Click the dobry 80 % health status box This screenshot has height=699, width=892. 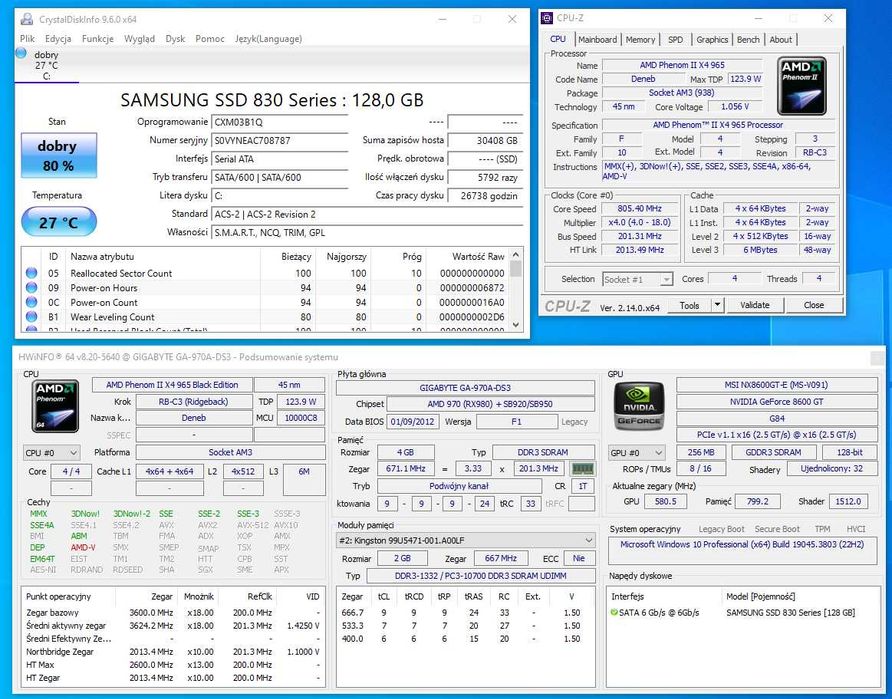[59, 155]
